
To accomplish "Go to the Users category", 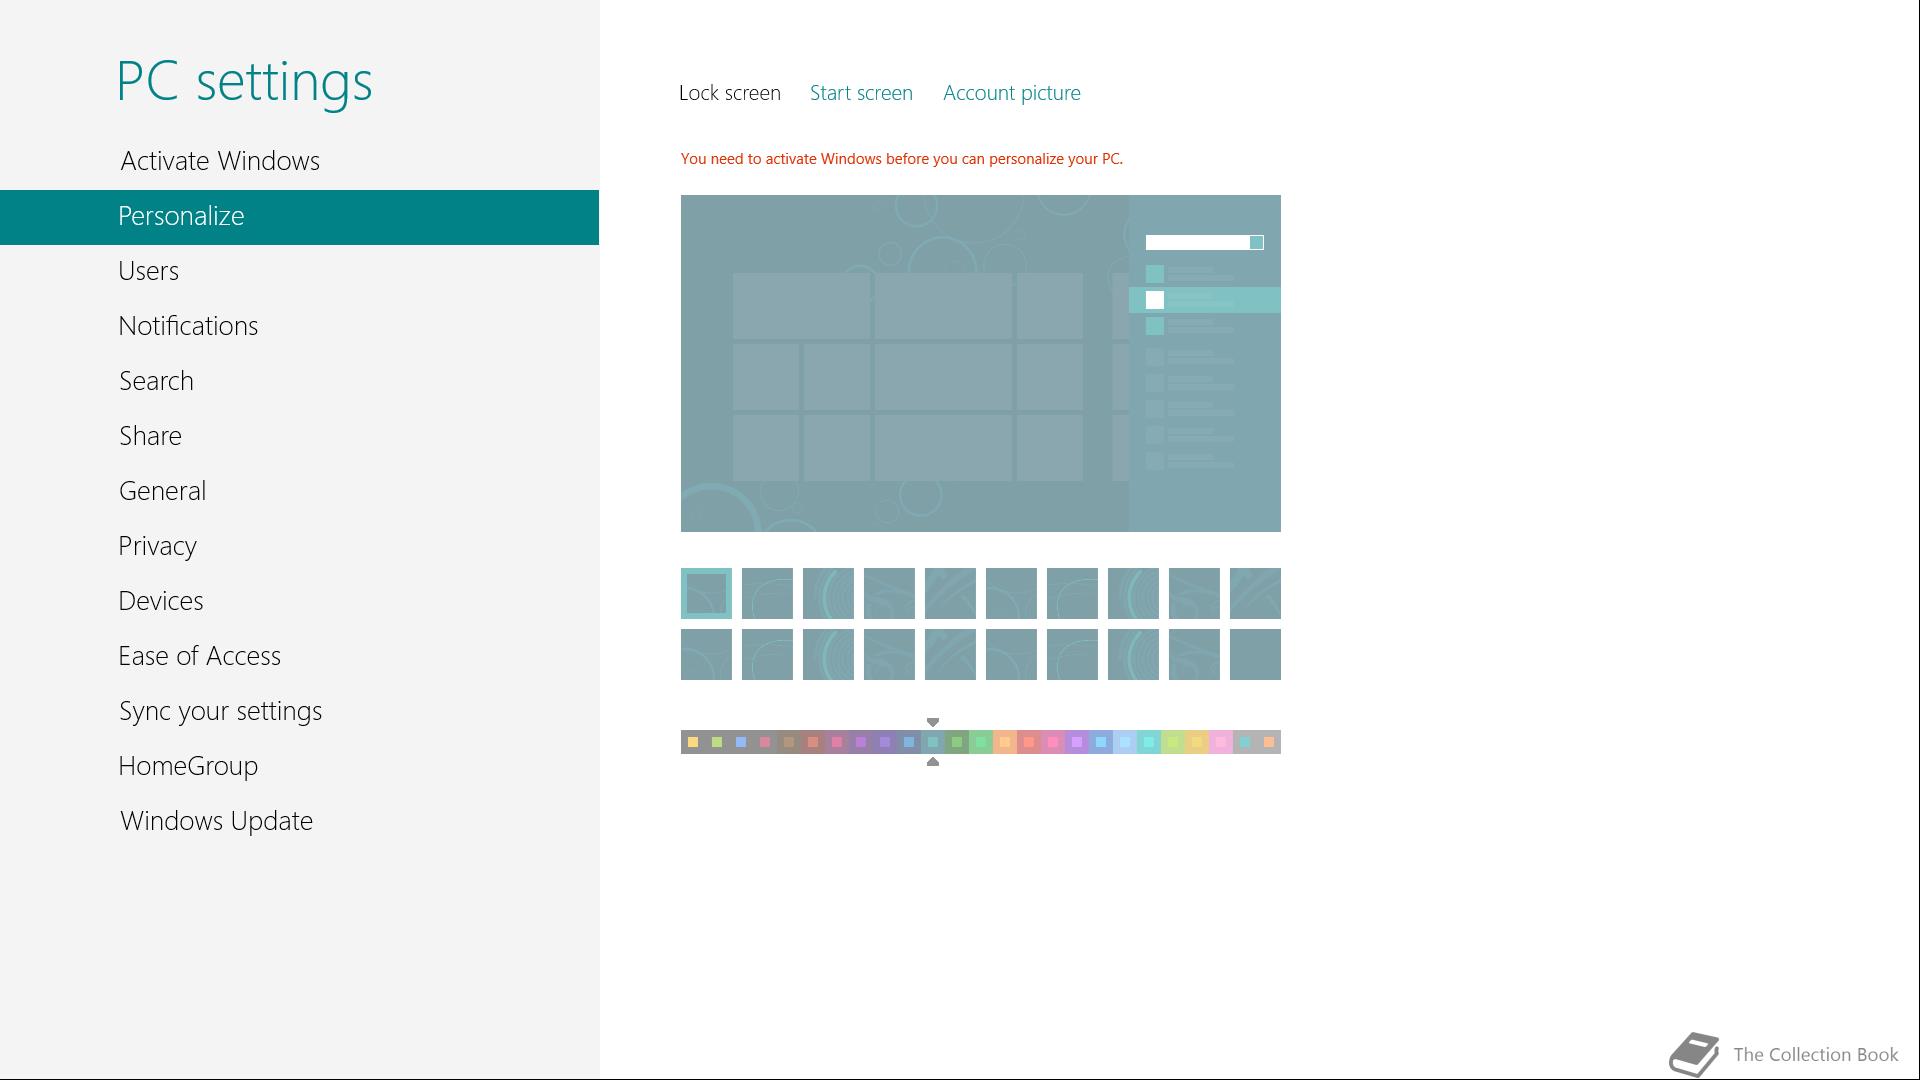I will tap(148, 271).
